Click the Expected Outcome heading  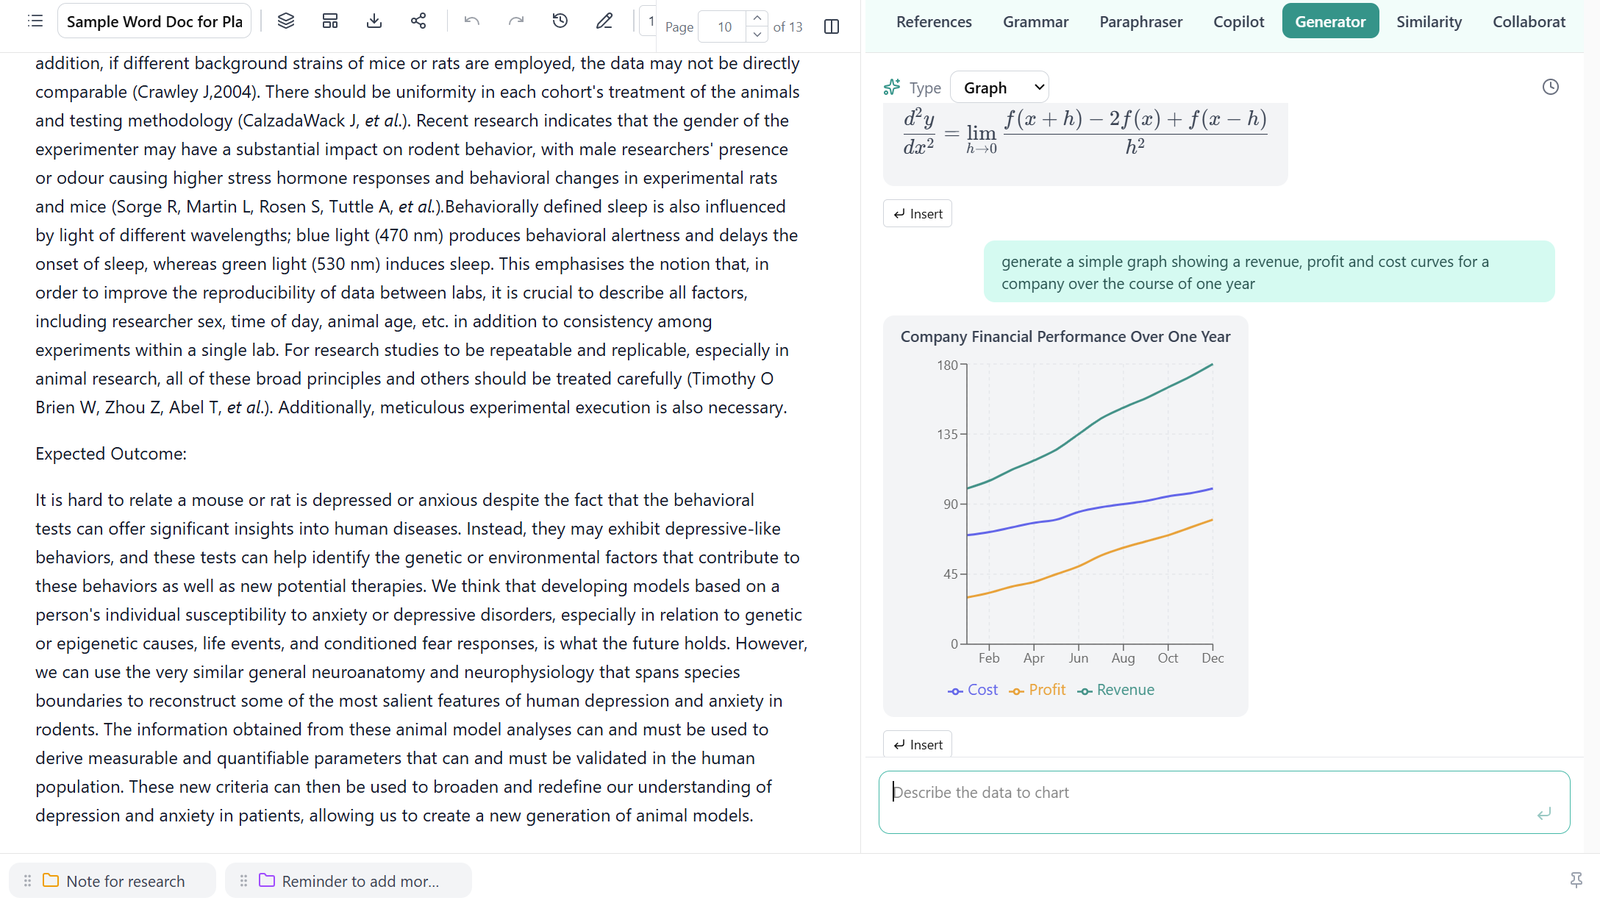(x=111, y=454)
